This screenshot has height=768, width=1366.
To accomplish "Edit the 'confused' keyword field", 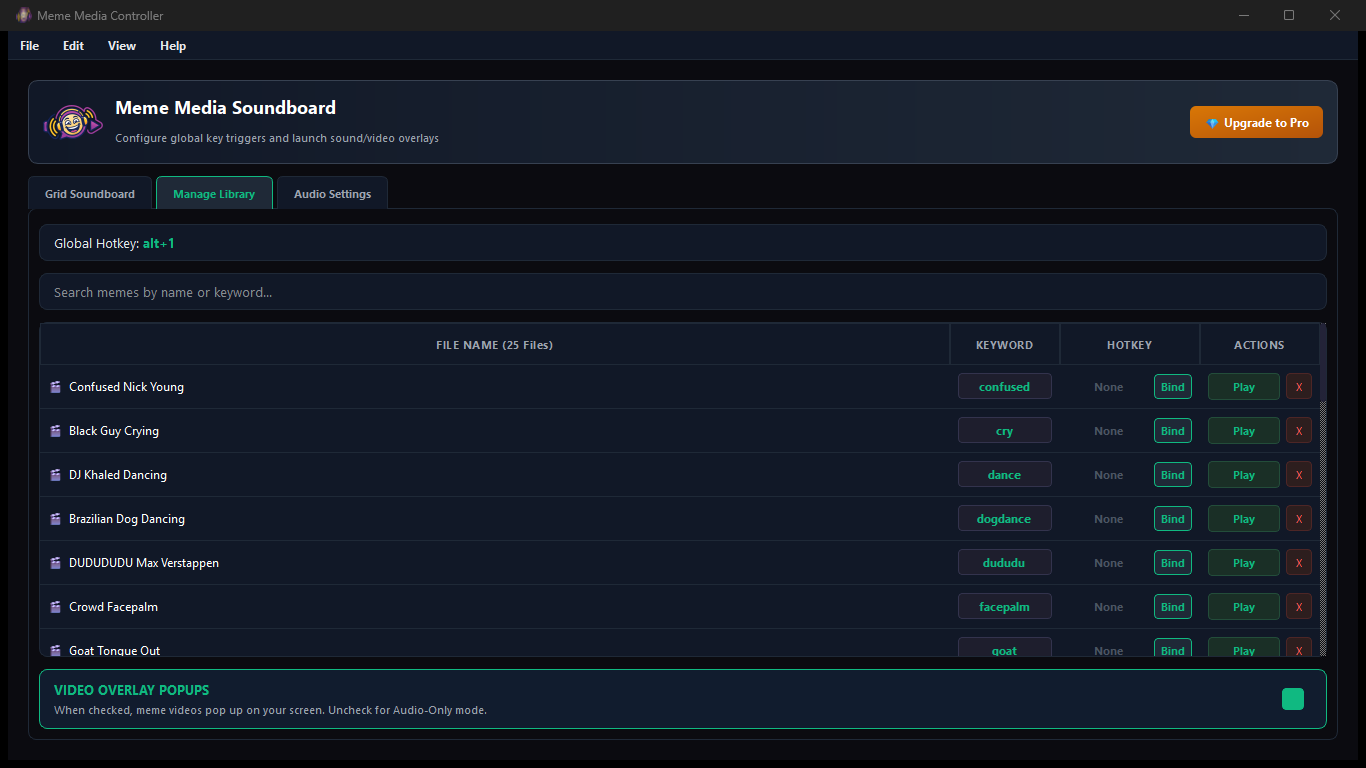I will pos(1005,387).
